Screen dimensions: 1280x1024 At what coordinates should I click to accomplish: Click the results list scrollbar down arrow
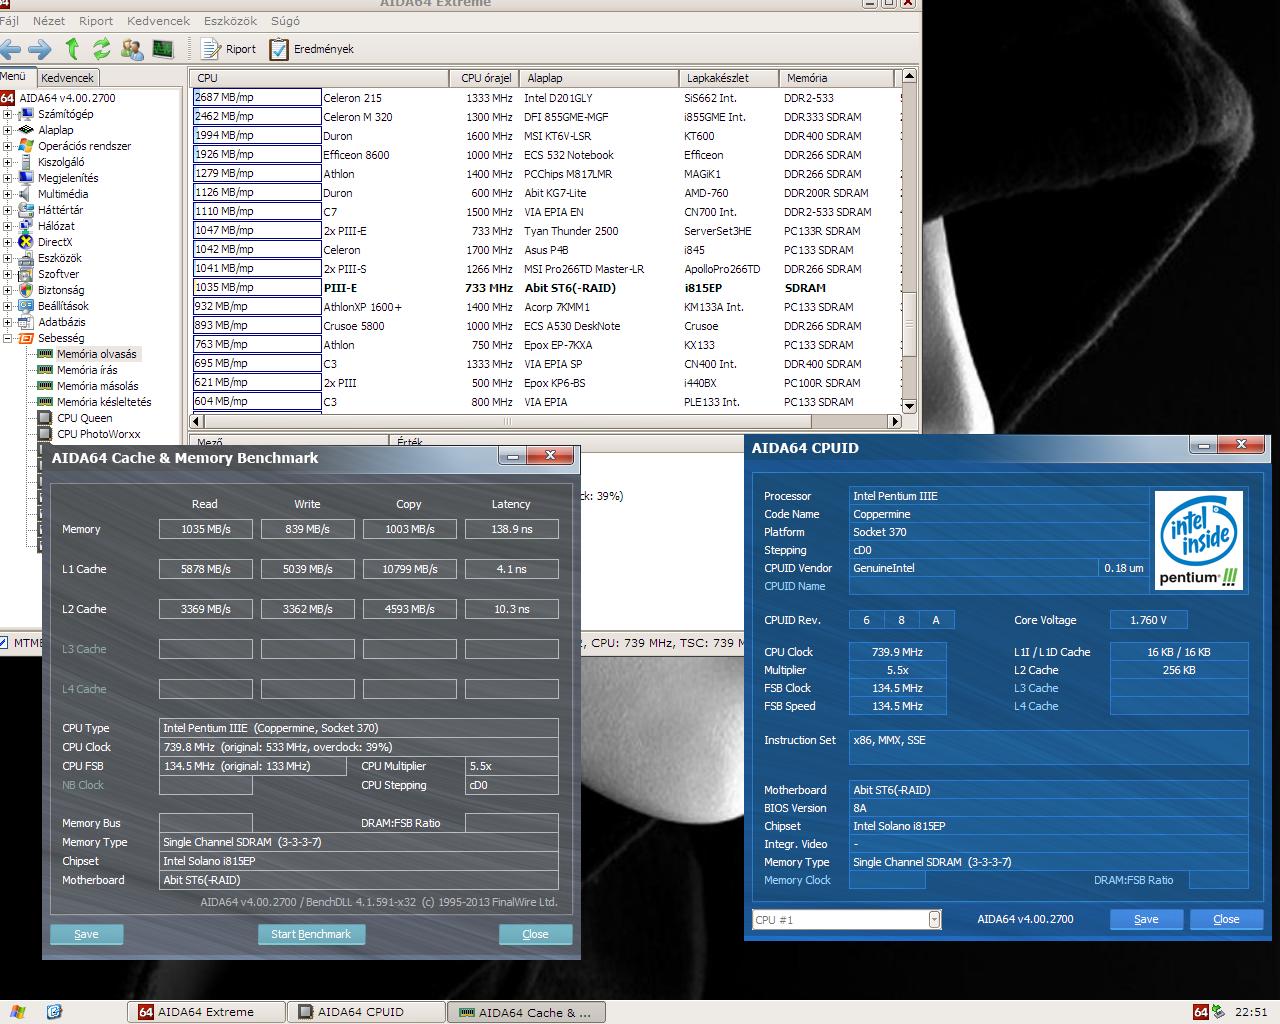point(908,406)
